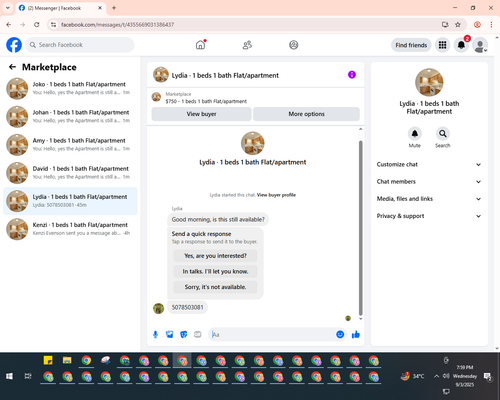Click the choose sticker icon
The height and width of the screenshot is (400, 500).
184,334
